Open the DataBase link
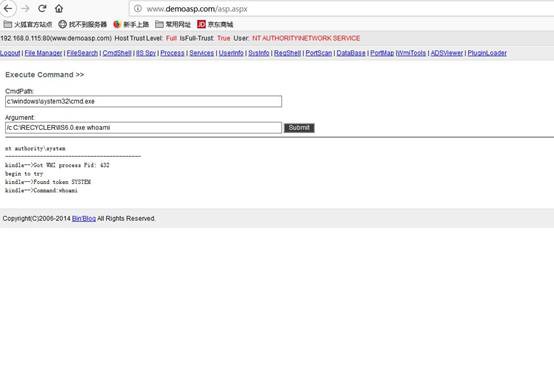The height and width of the screenshot is (382, 554). [x=351, y=53]
